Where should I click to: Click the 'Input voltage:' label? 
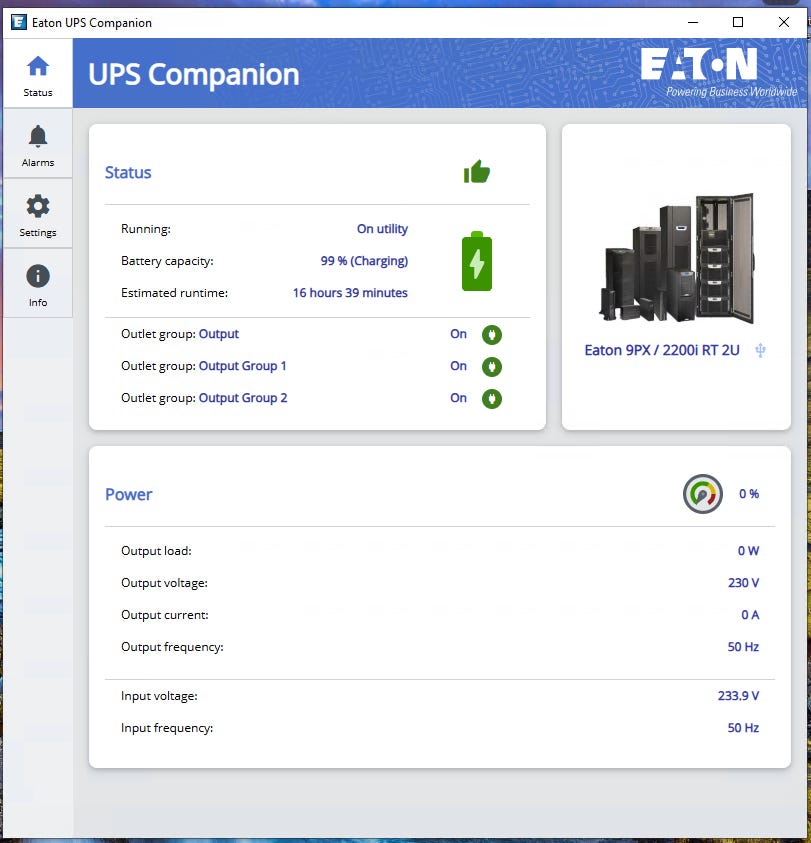click(x=159, y=696)
